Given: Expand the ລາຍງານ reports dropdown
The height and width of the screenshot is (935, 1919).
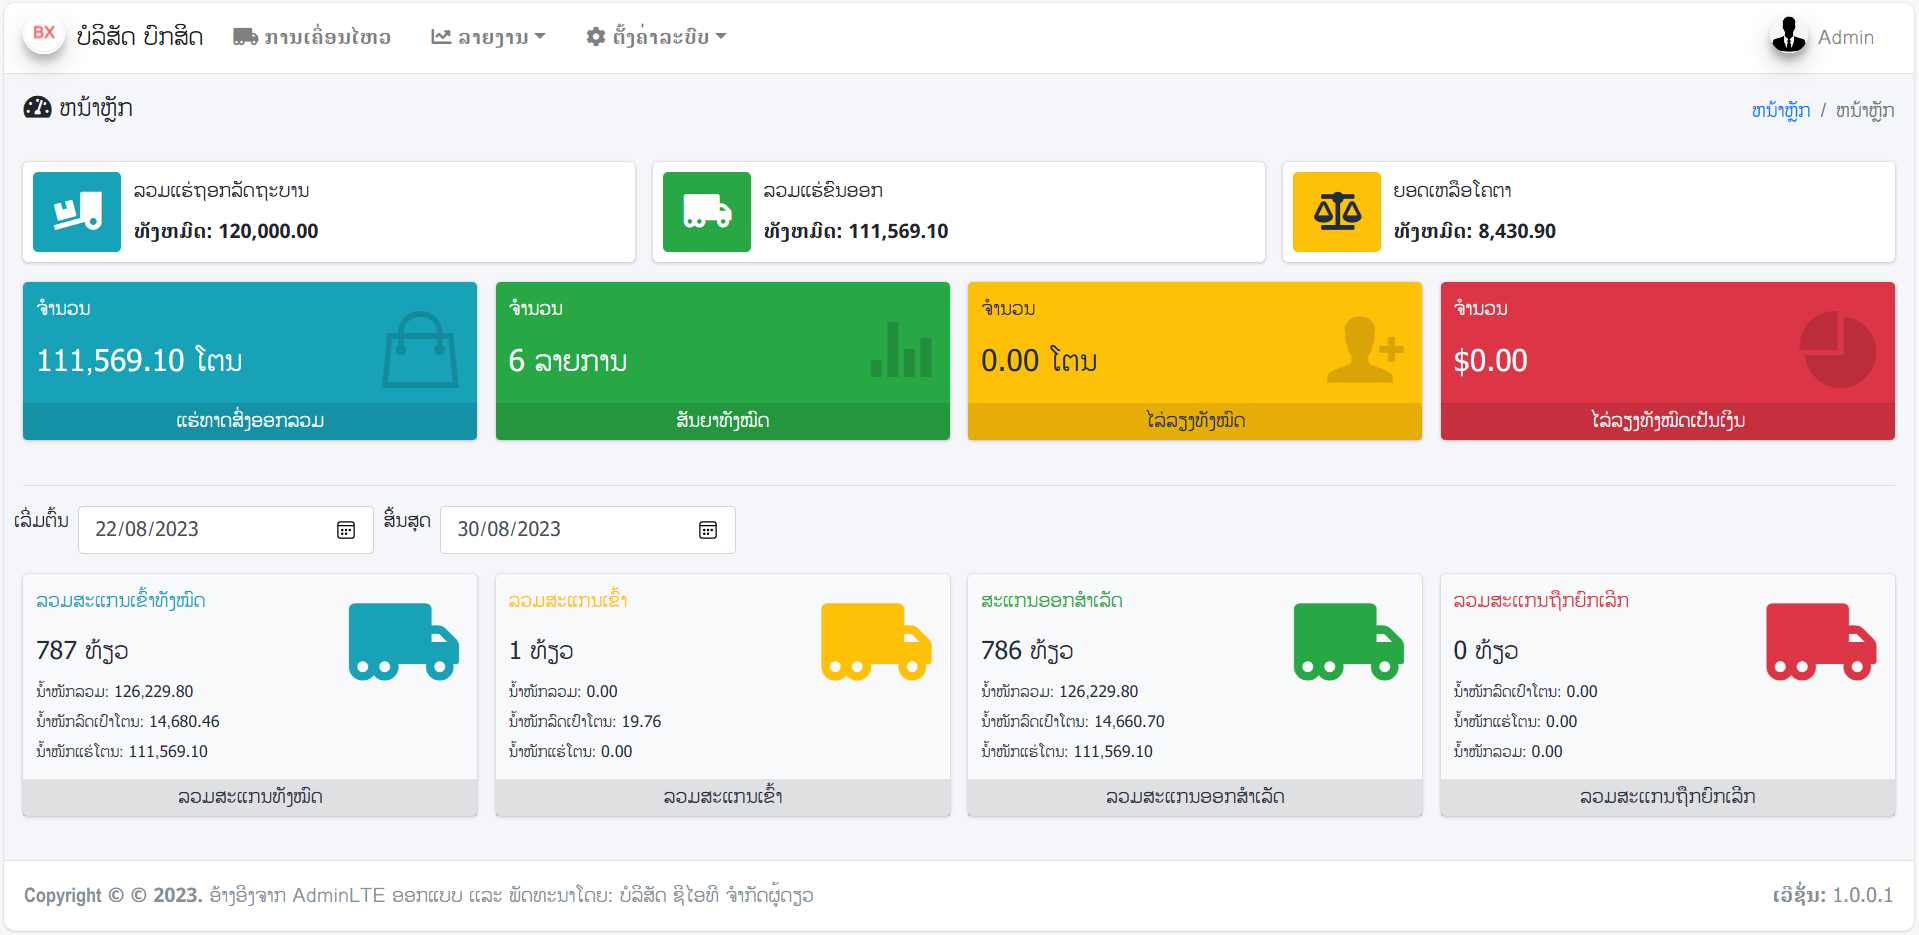Looking at the screenshot, I should coord(488,37).
